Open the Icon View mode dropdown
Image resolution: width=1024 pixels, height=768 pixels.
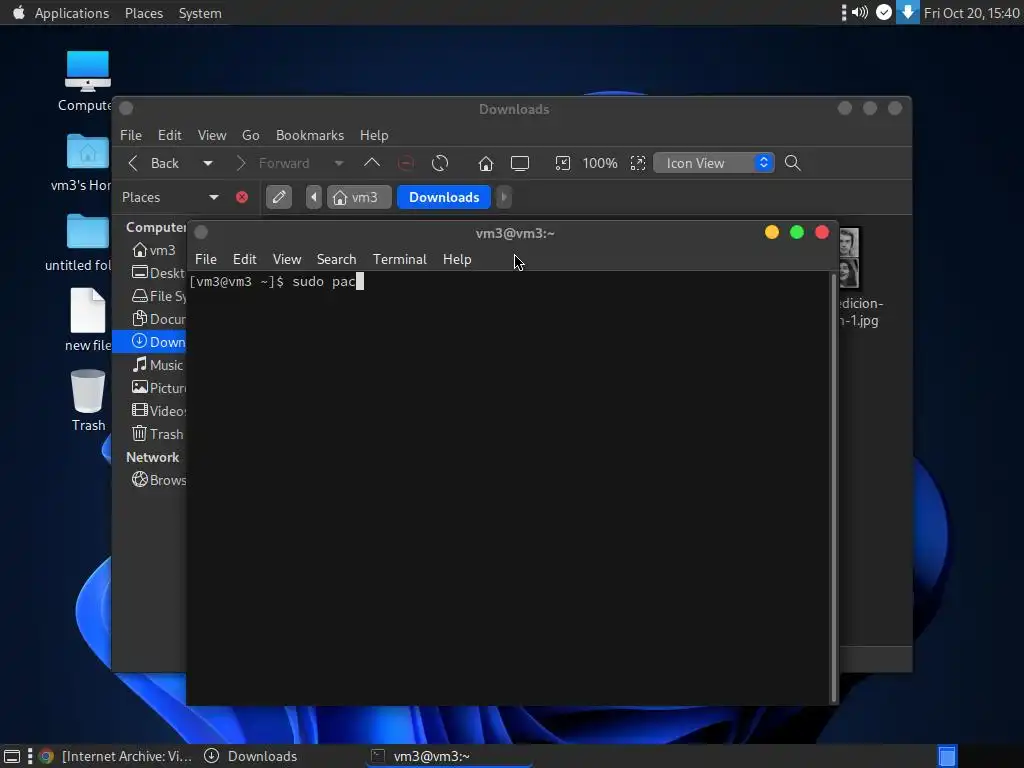point(714,163)
